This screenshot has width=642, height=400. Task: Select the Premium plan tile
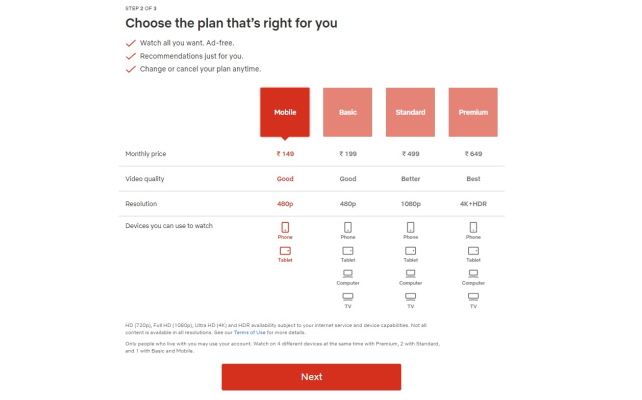pos(473,112)
